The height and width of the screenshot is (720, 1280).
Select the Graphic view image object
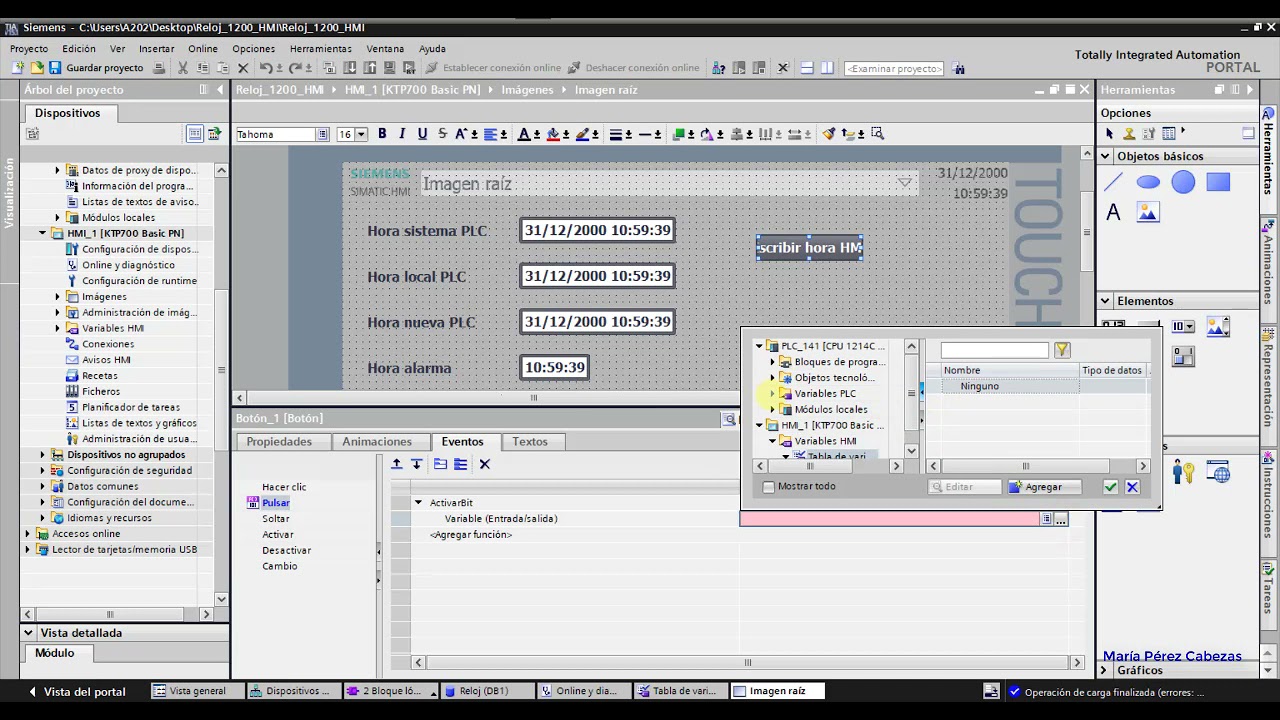[x=1148, y=213]
